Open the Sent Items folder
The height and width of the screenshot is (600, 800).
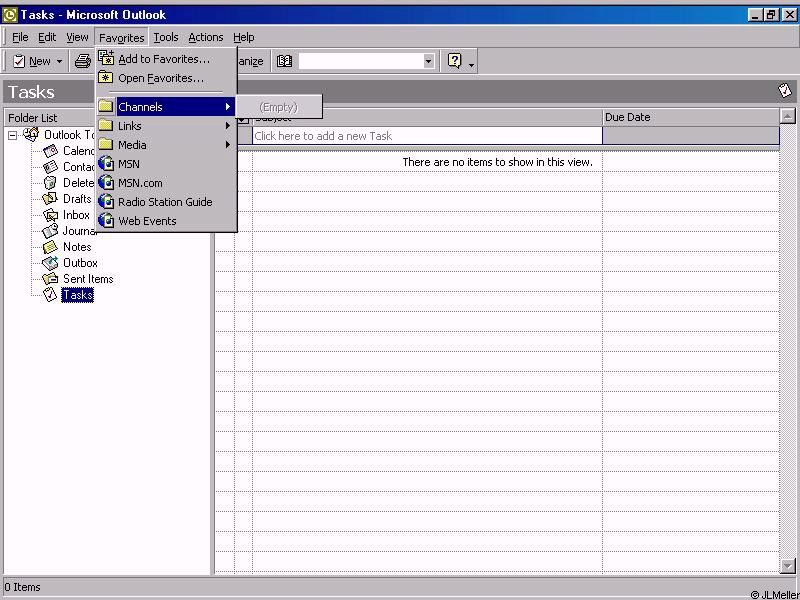(88, 279)
